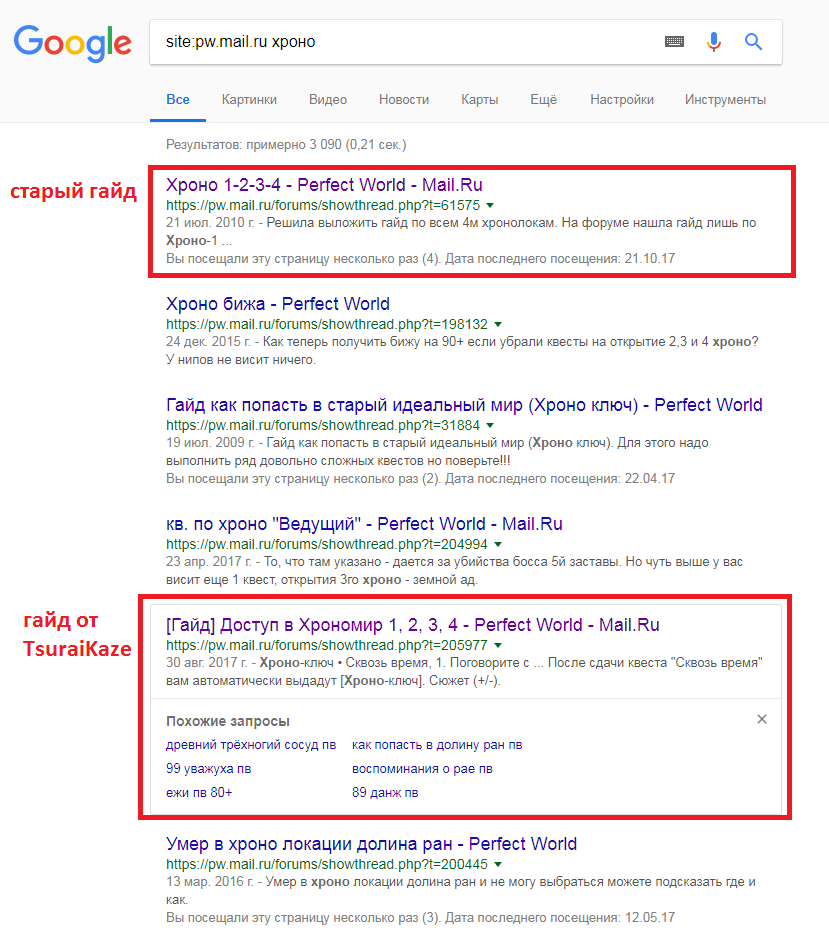The image size is (829, 937).
Task: Expand dropdown arrow next to t=198132 URL
Action: 498,324
